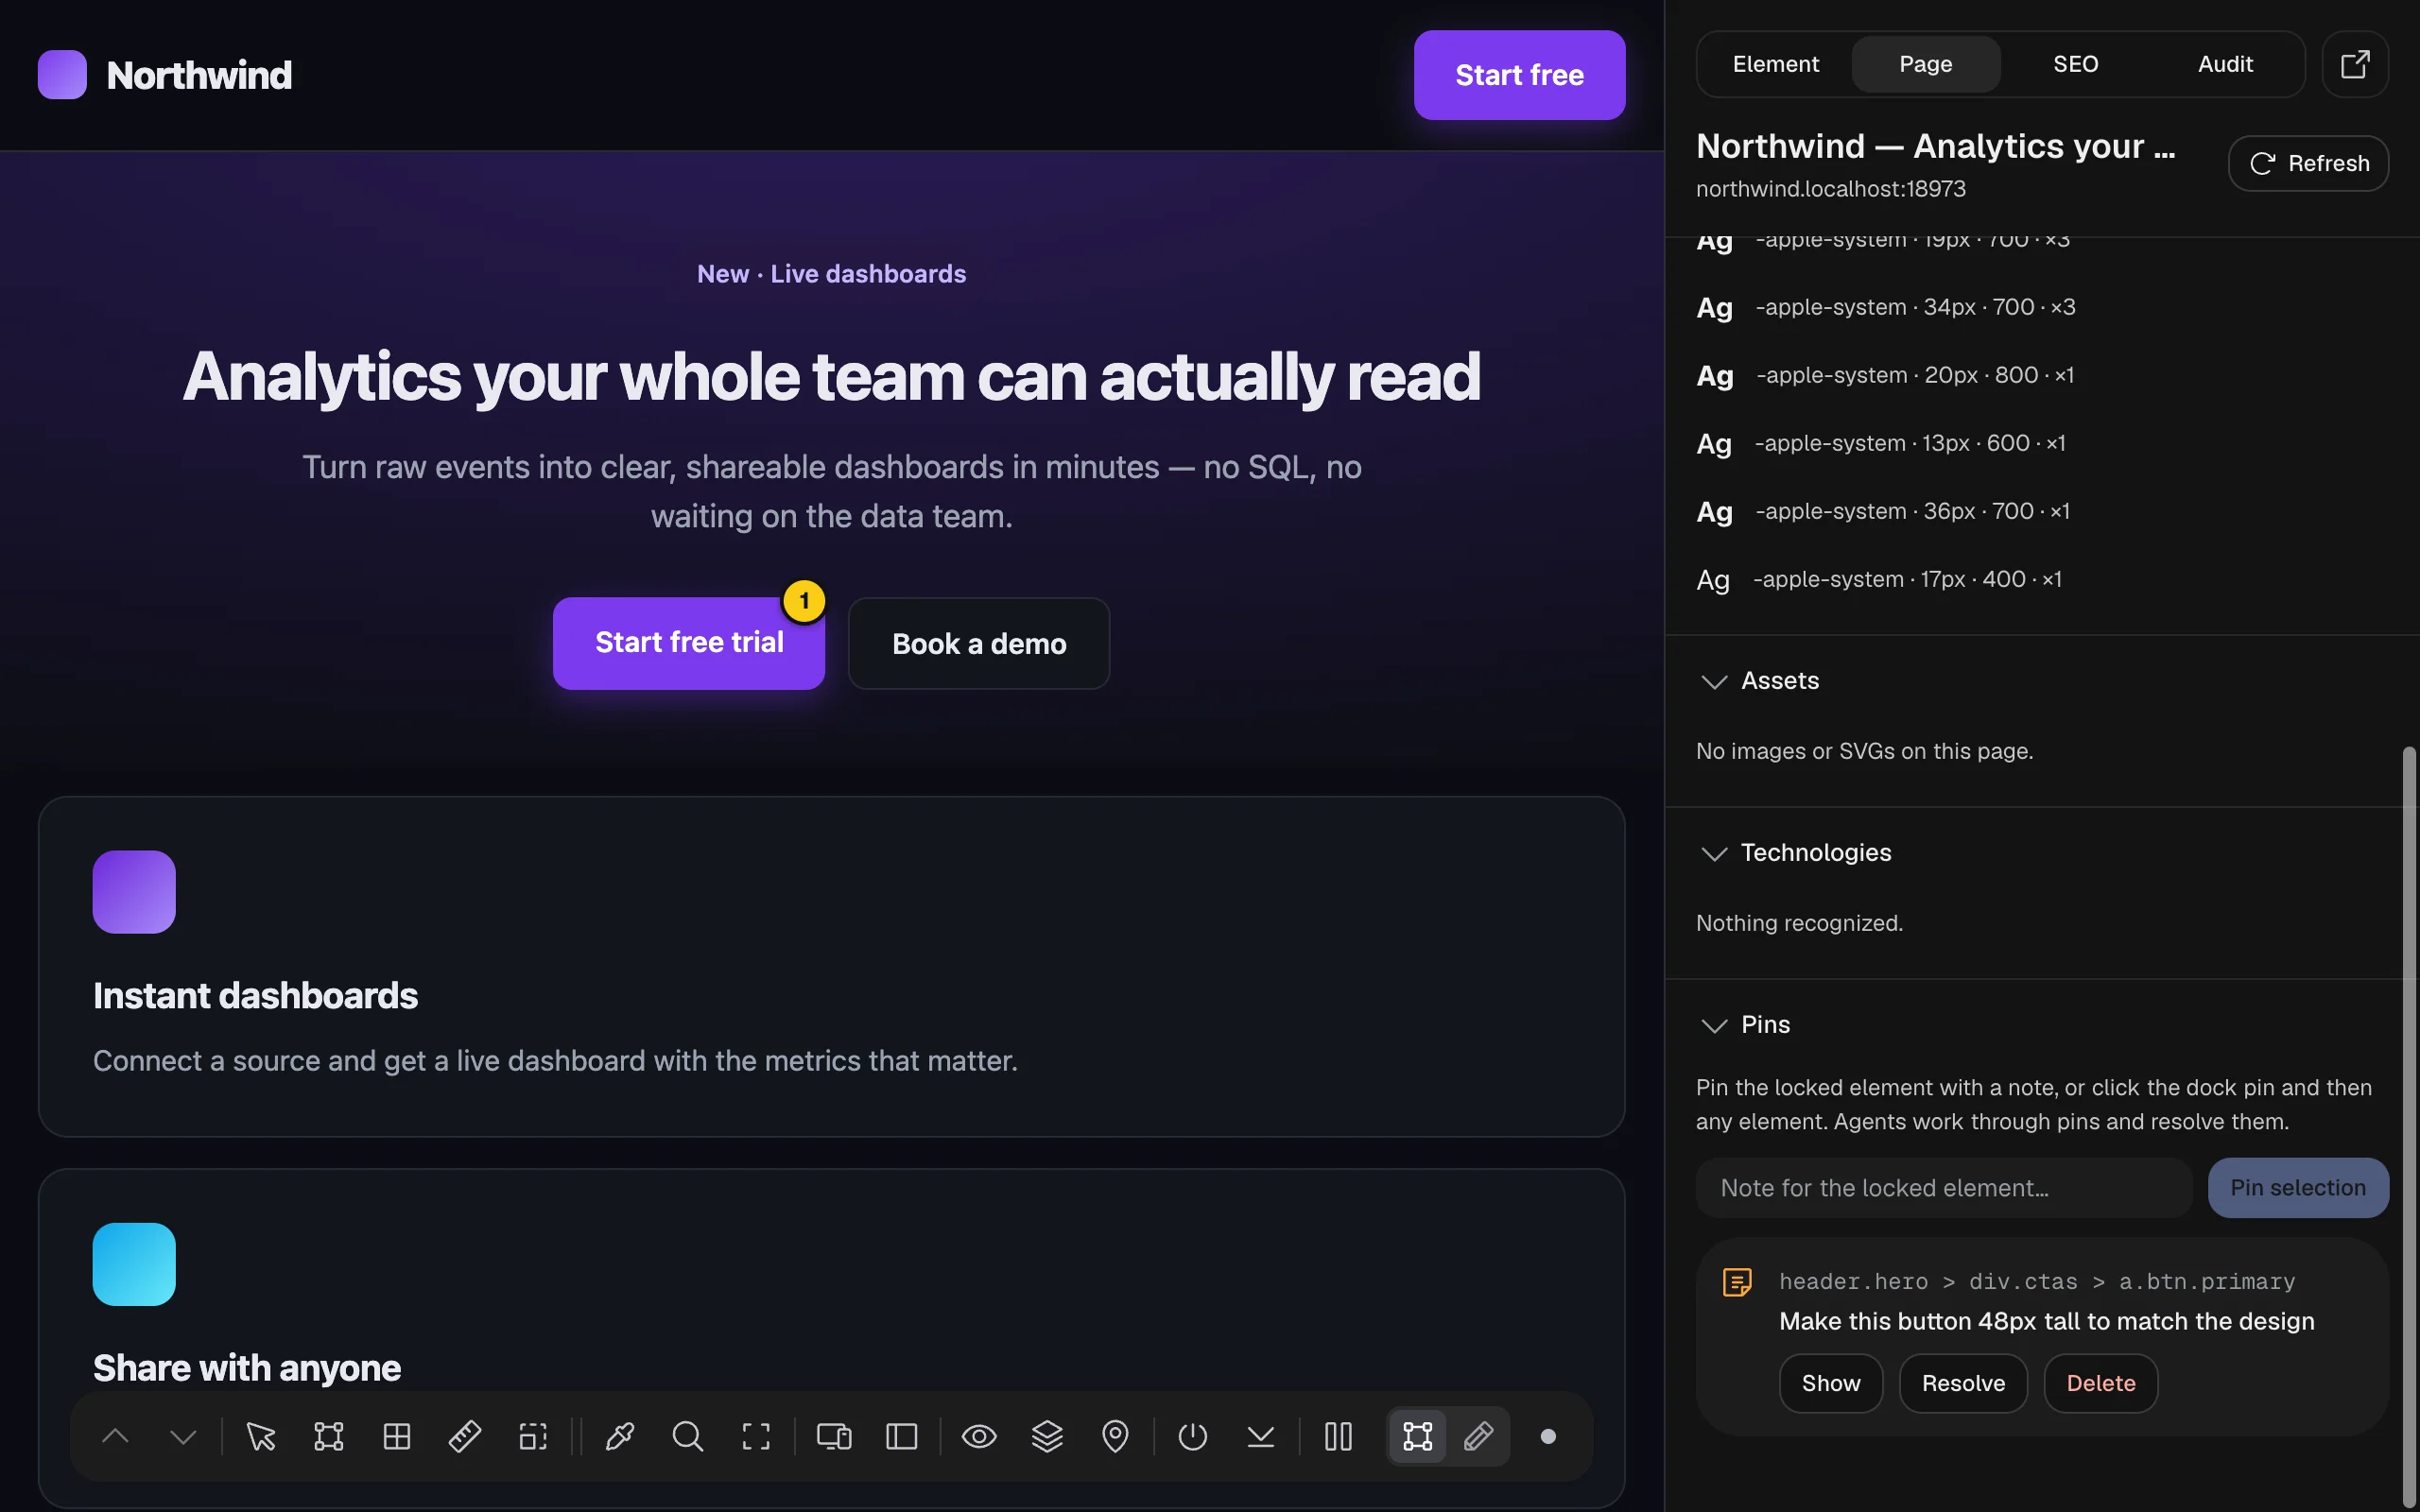Click the Northwind logo link
Screen dimensions: 2420x1512
click(165, 75)
